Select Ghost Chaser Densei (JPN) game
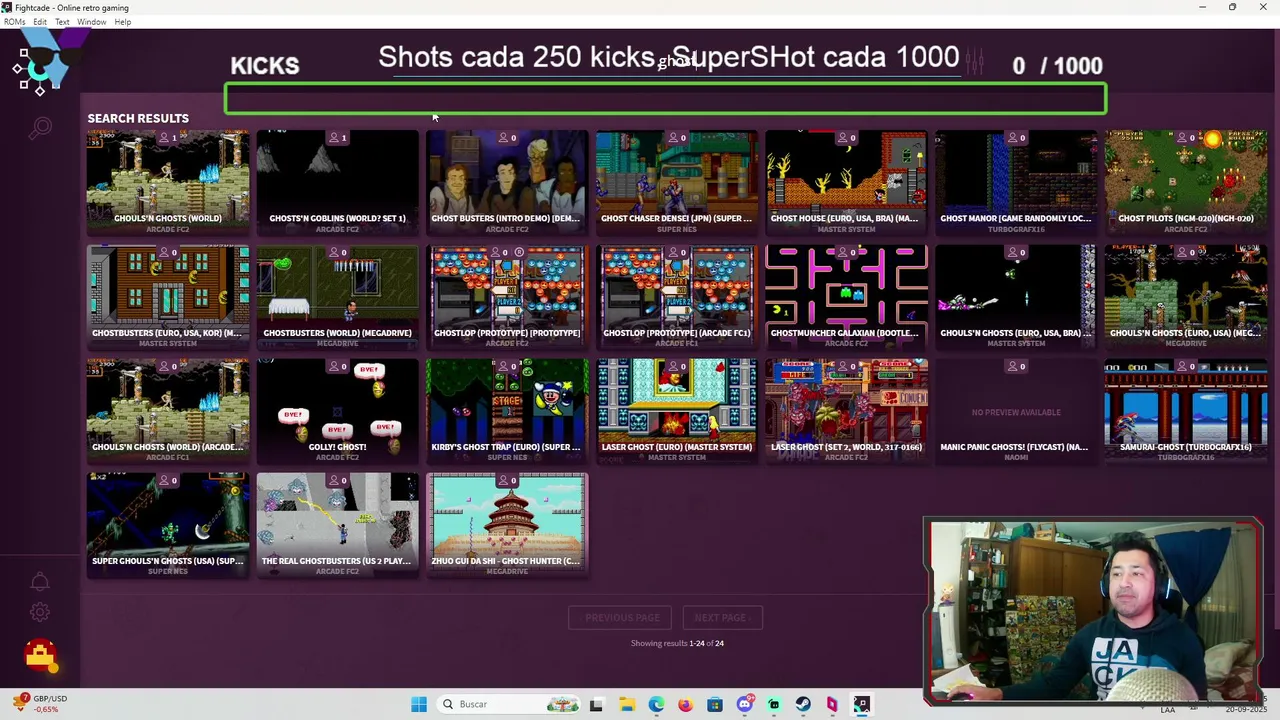 click(677, 182)
